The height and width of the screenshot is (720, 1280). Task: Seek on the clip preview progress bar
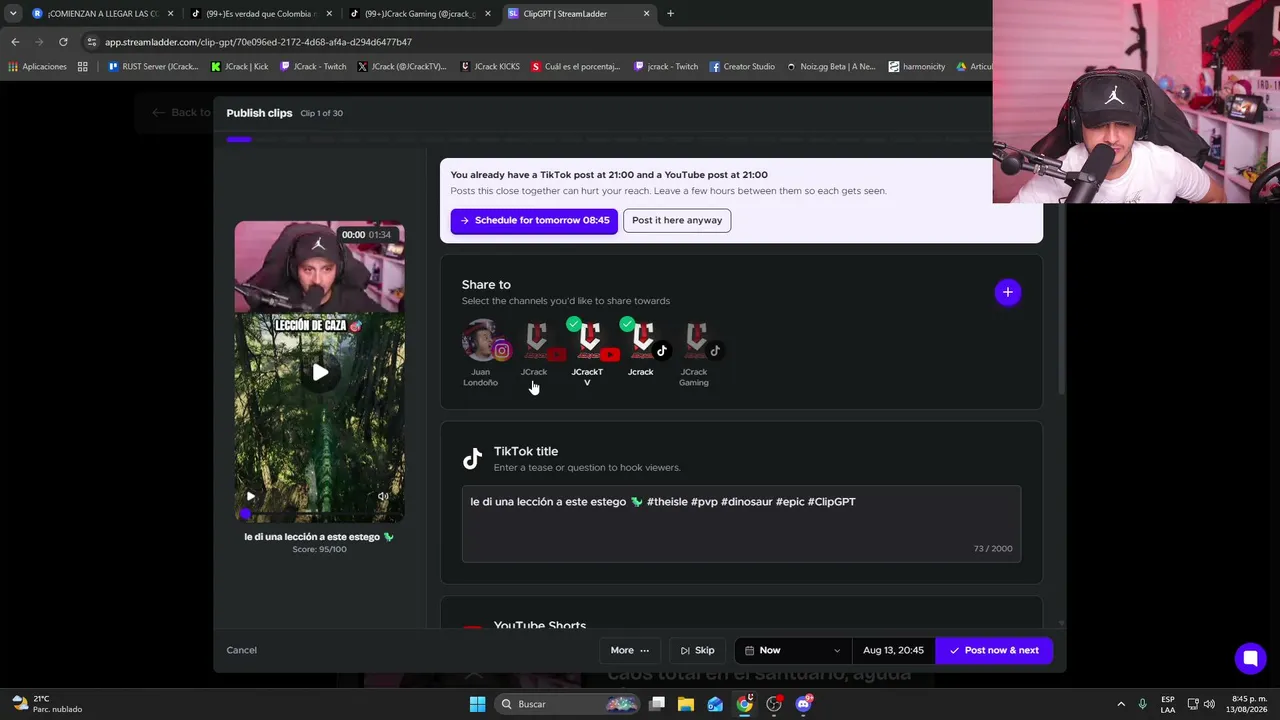[x=320, y=514]
